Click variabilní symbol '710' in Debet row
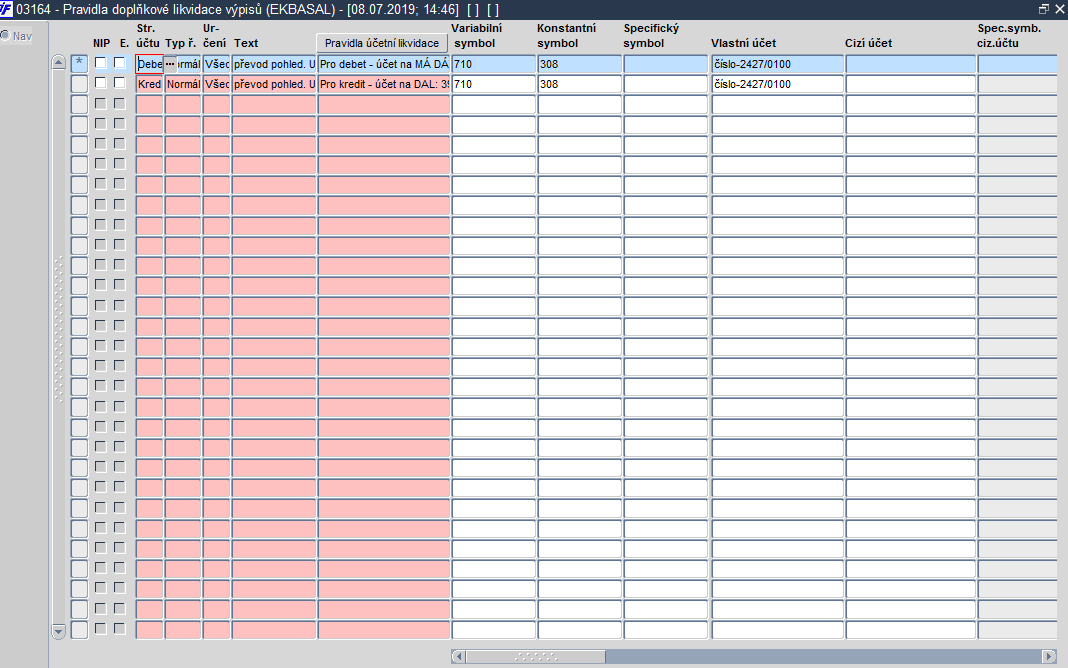Image resolution: width=1068 pixels, height=668 pixels. click(494, 64)
